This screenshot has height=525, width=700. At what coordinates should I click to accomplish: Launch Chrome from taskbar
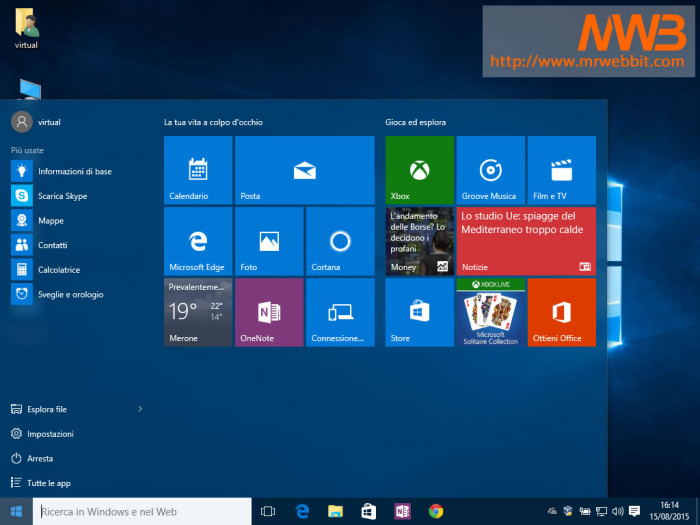pyautogui.click(x=436, y=511)
